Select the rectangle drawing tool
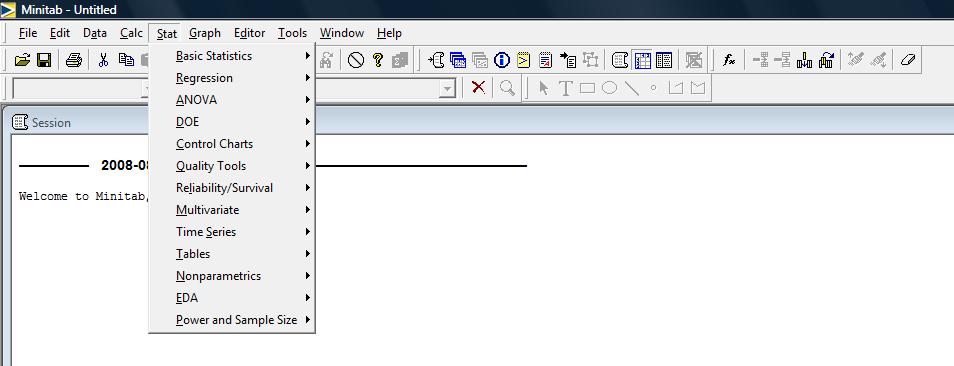 (587, 88)
